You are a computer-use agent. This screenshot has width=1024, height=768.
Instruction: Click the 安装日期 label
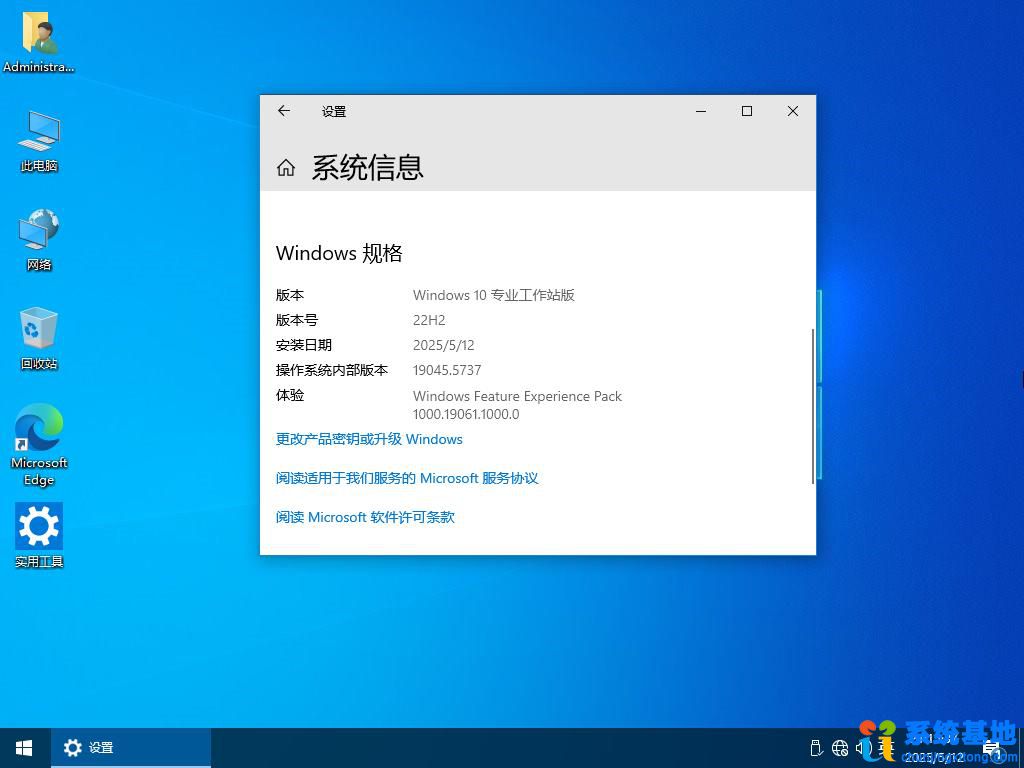(304, 345)
